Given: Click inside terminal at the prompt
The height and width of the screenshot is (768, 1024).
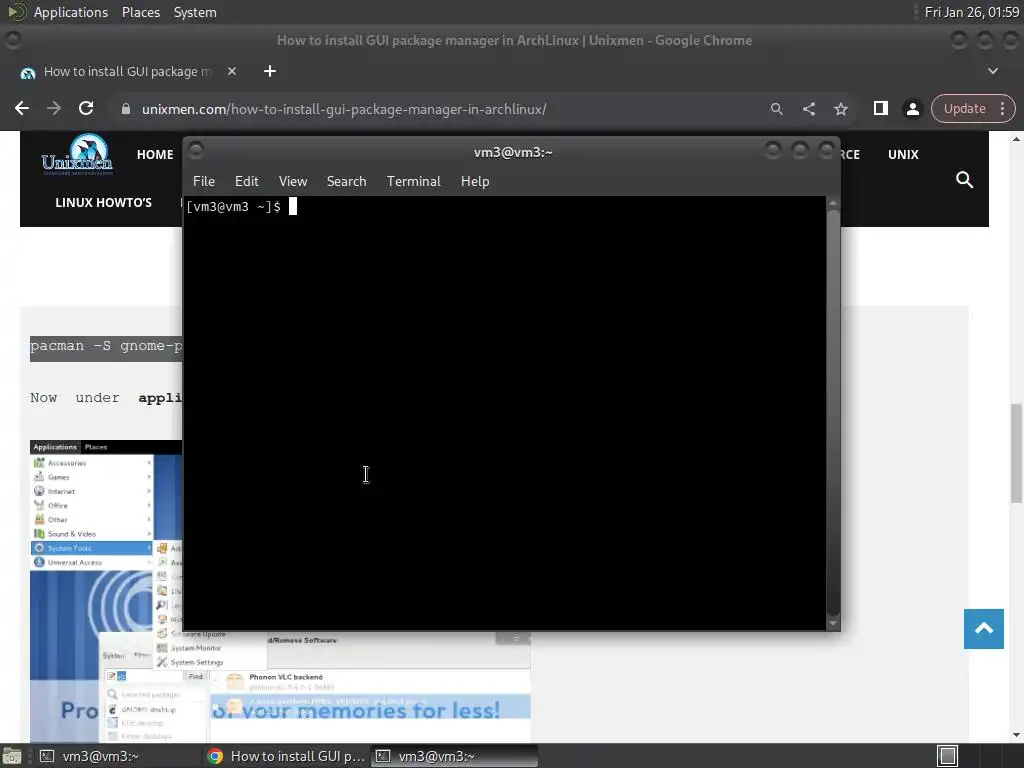Looking at the screenshot, I should pyautogui.click(x=293, y=206).
